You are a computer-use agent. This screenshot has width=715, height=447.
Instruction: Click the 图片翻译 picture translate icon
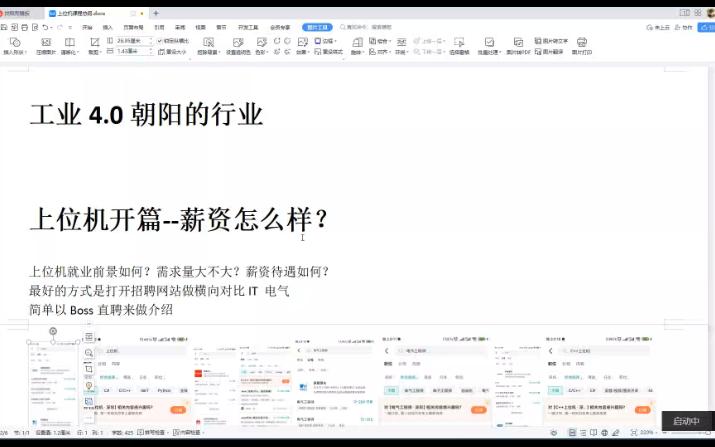tap(549, 52)
